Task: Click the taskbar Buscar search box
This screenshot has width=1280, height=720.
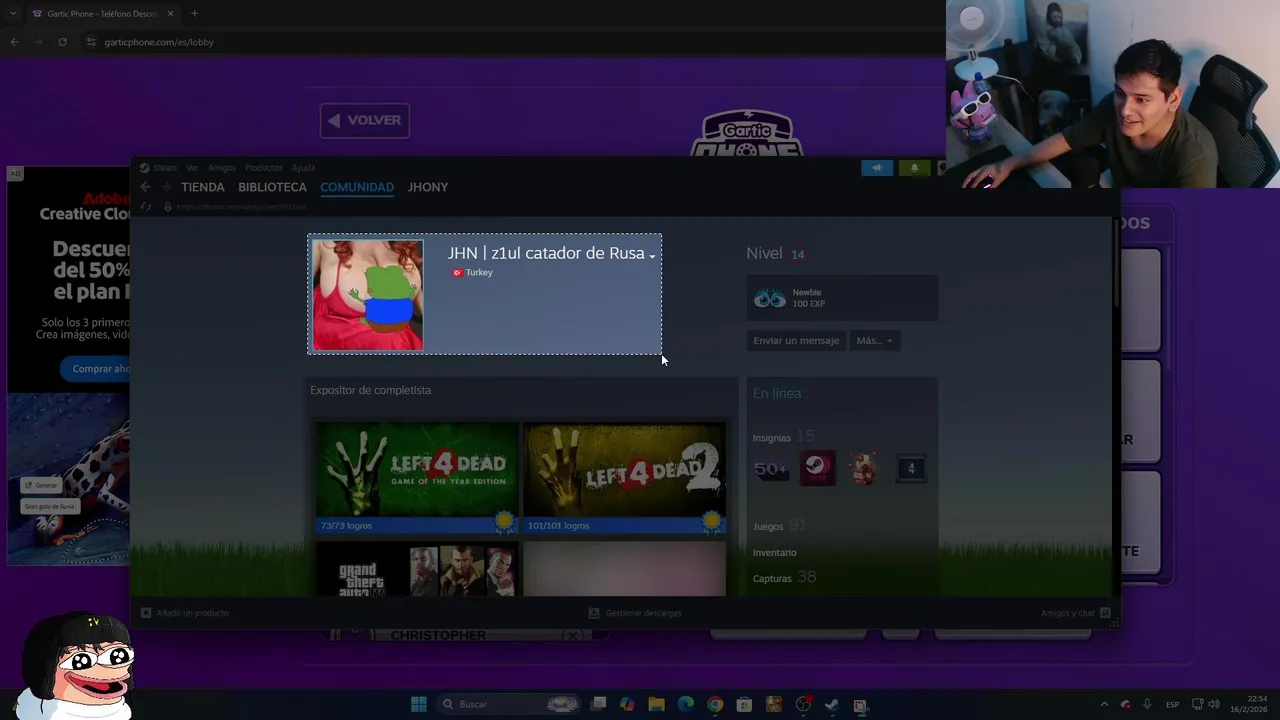Action: pyautogui.click(x=510, y=704)
